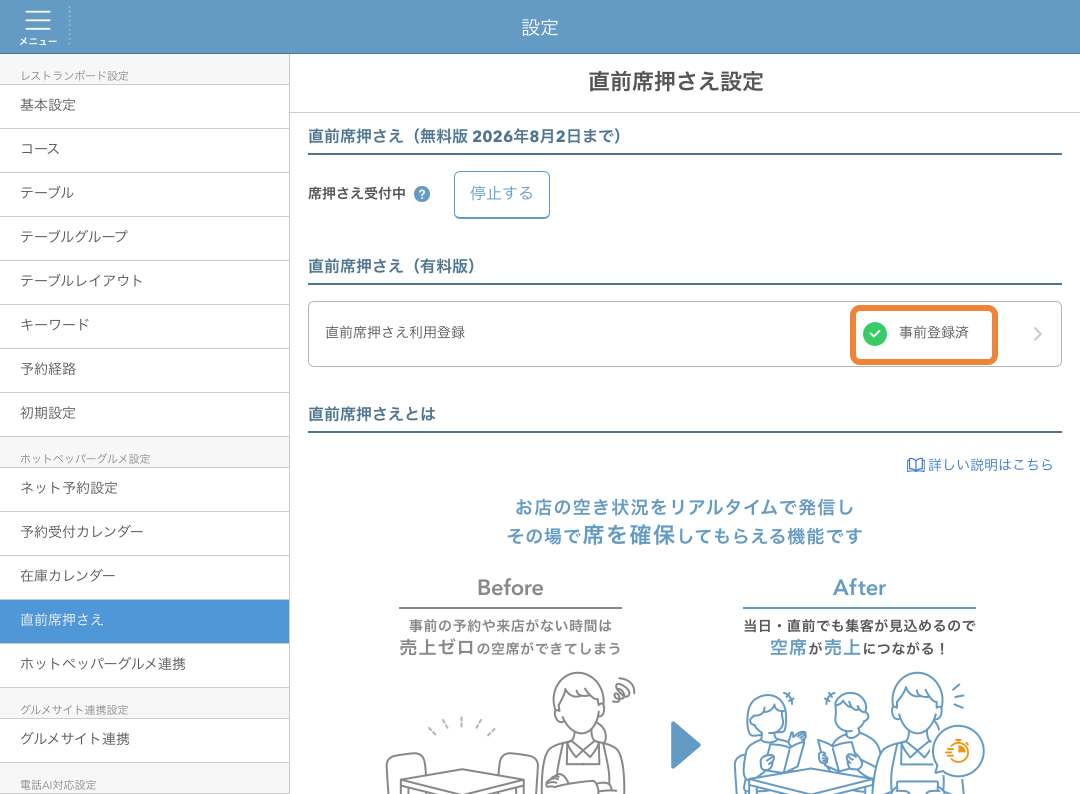
Task: Click the highlighted 事前登録済 status badge
Action: pos(922,334)
